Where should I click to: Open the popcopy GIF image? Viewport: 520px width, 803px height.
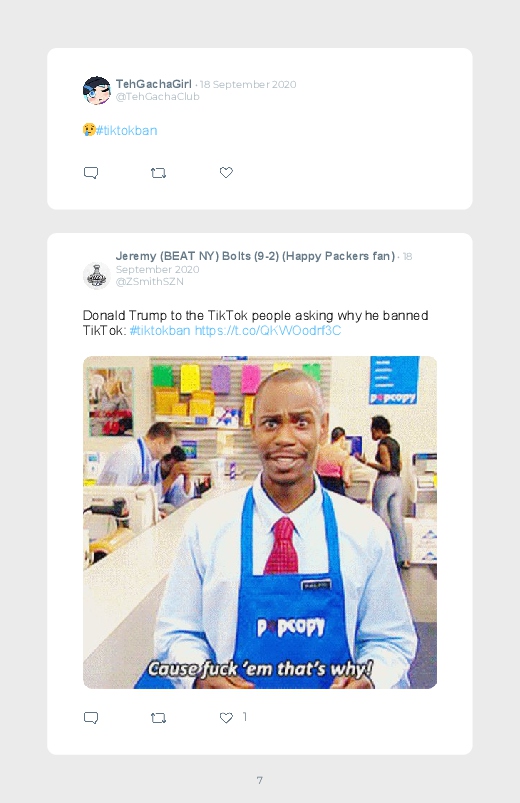click(x=260, y=522)
